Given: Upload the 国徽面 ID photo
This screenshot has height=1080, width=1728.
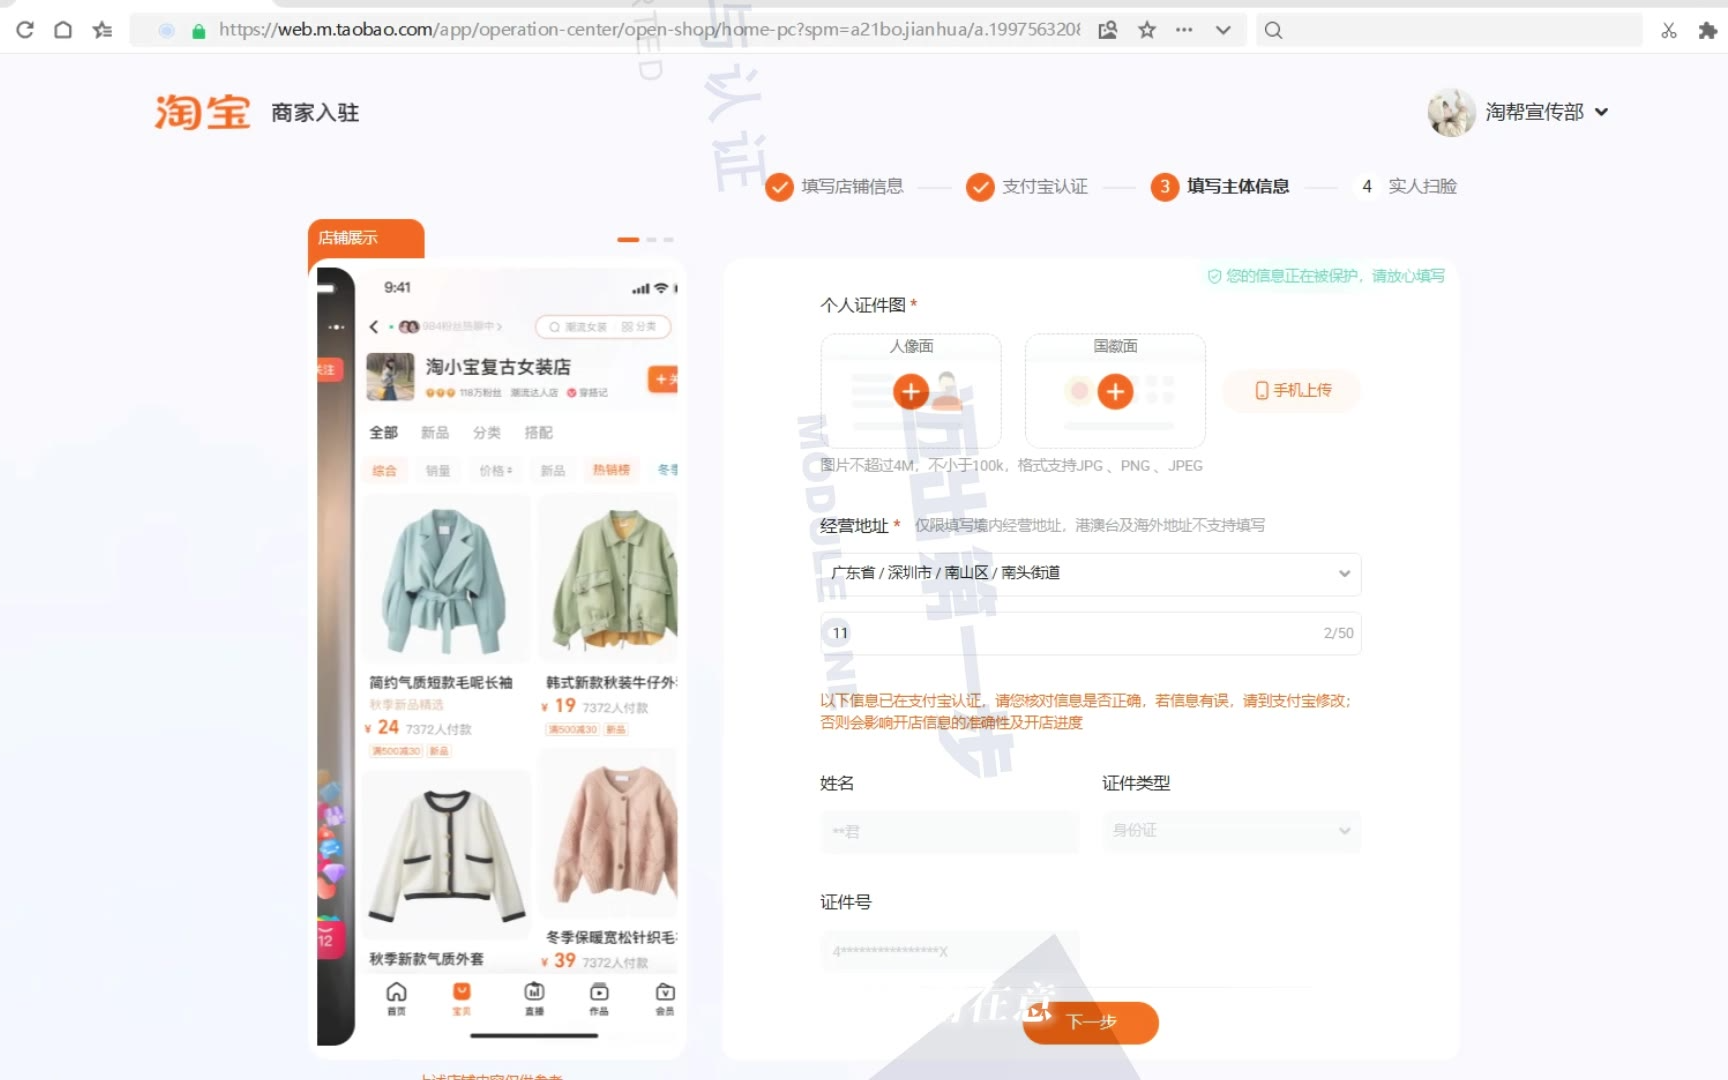Looking at the screenshot, I should click(x=1115, y=390).
